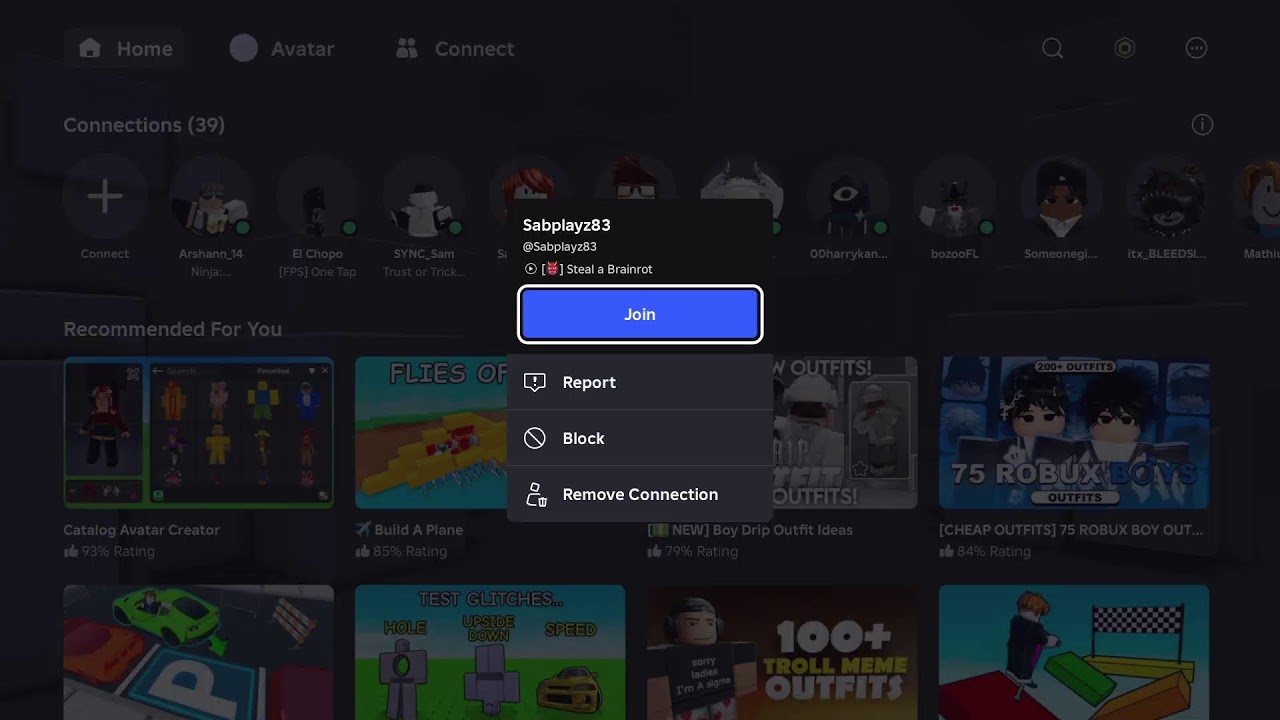This screenshot has height=720, width=1280.
Task: Go to the Connect tab
Action: pyautogui.click(x=455, y=48)
